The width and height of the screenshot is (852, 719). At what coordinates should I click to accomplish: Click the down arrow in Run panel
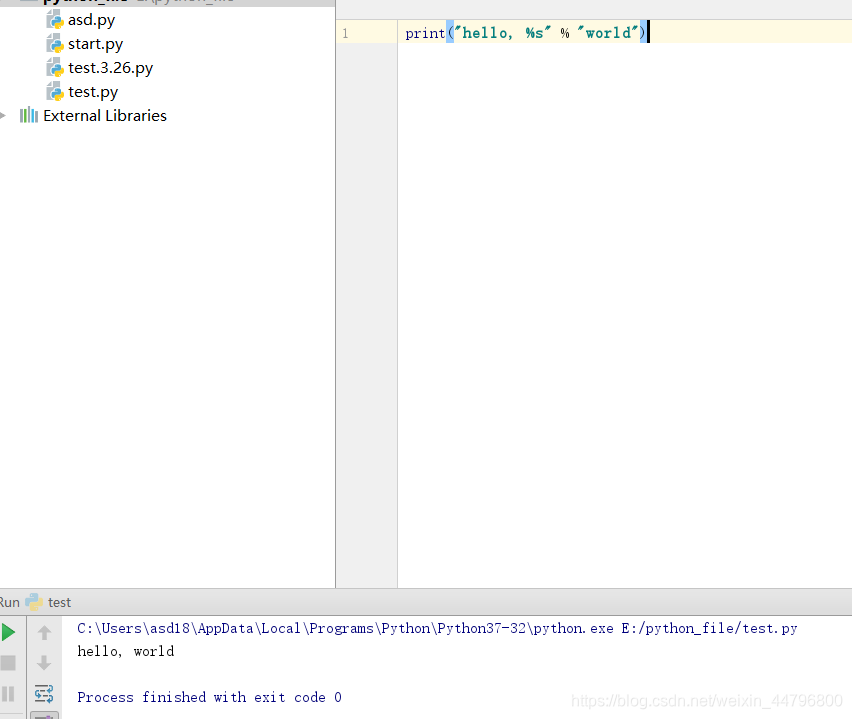pyautogui.click(x=45, y=663)
